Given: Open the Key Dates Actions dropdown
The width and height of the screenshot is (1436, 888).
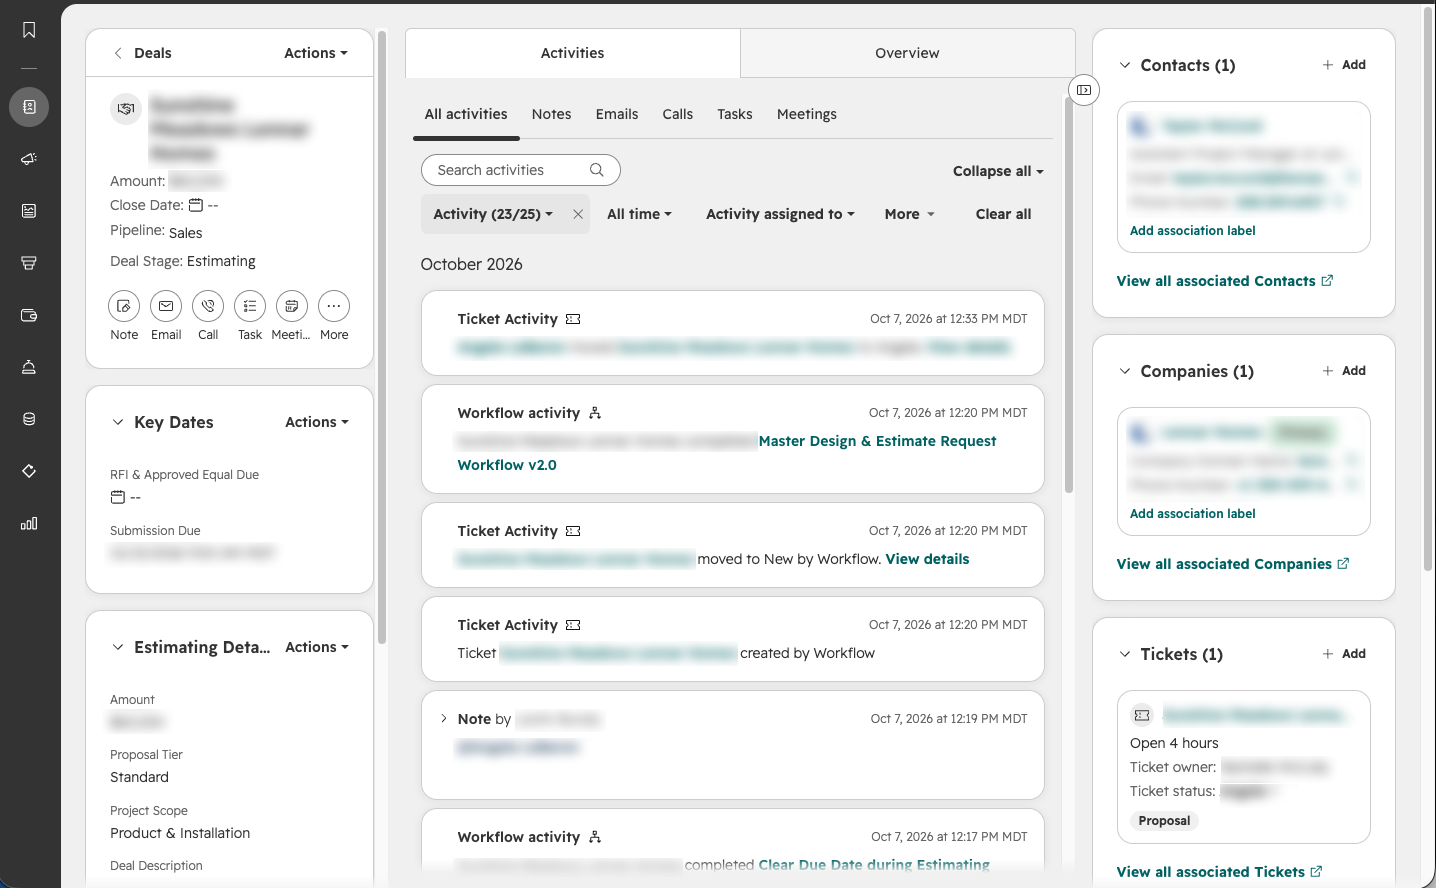Looking at the screenshot, I should 317,422.
